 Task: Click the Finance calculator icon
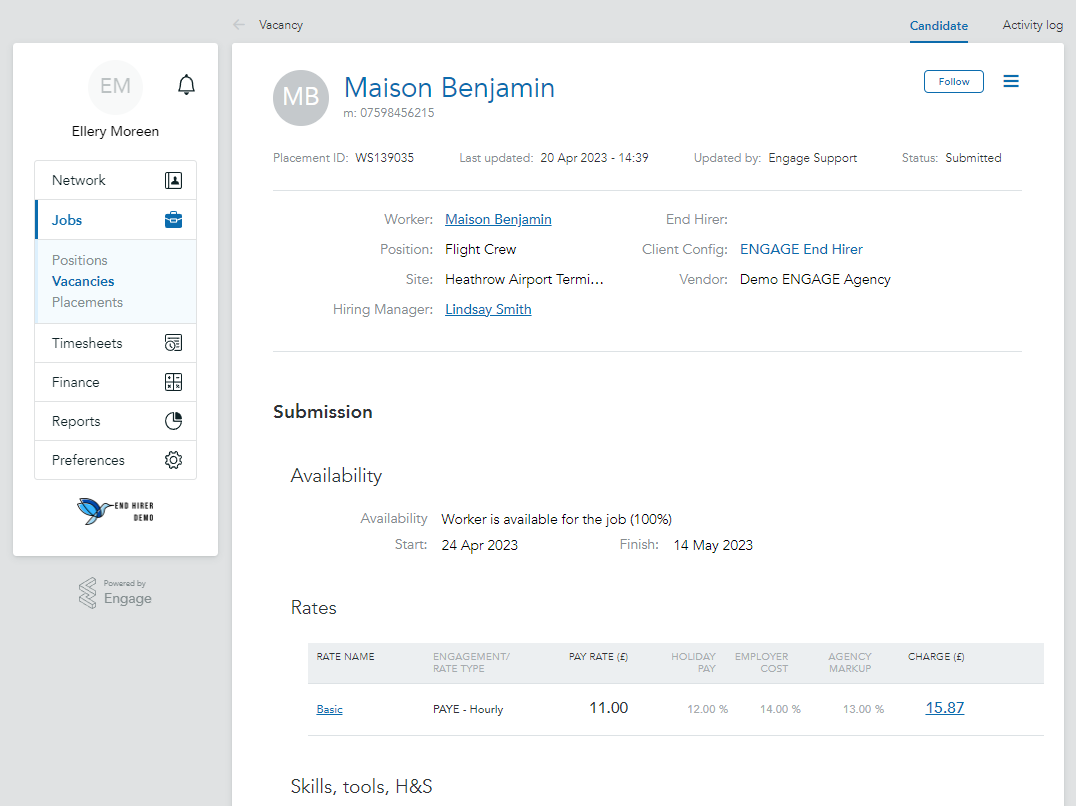coord(174,382)
